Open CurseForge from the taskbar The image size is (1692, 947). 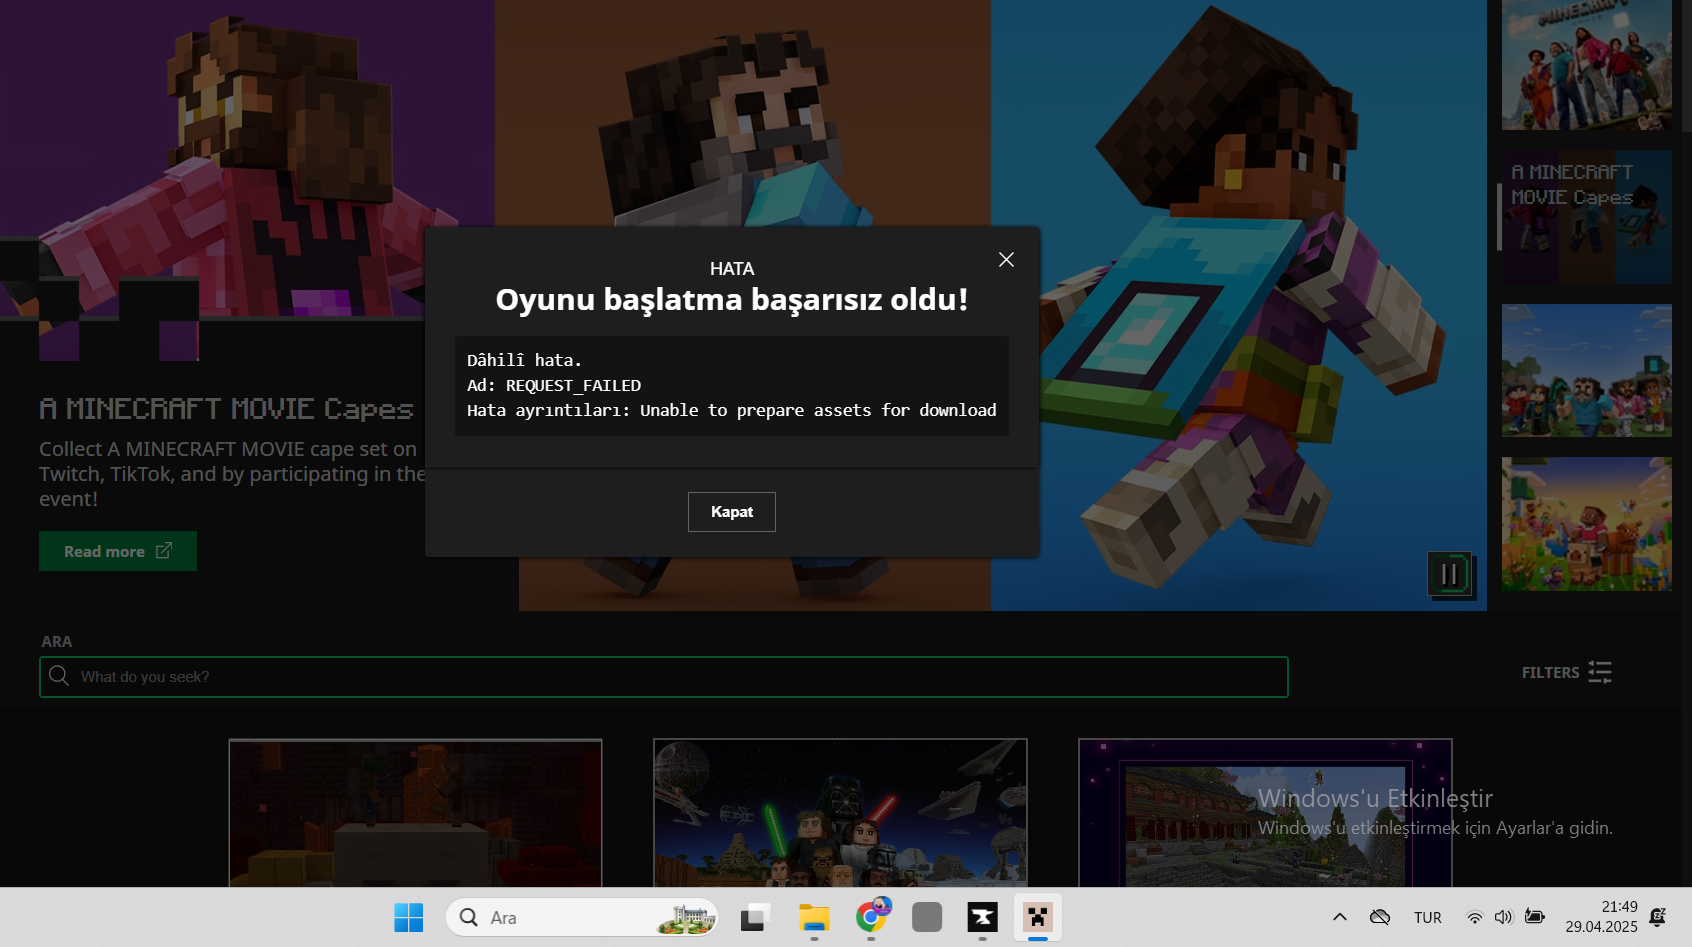click(x=982, y=917)
